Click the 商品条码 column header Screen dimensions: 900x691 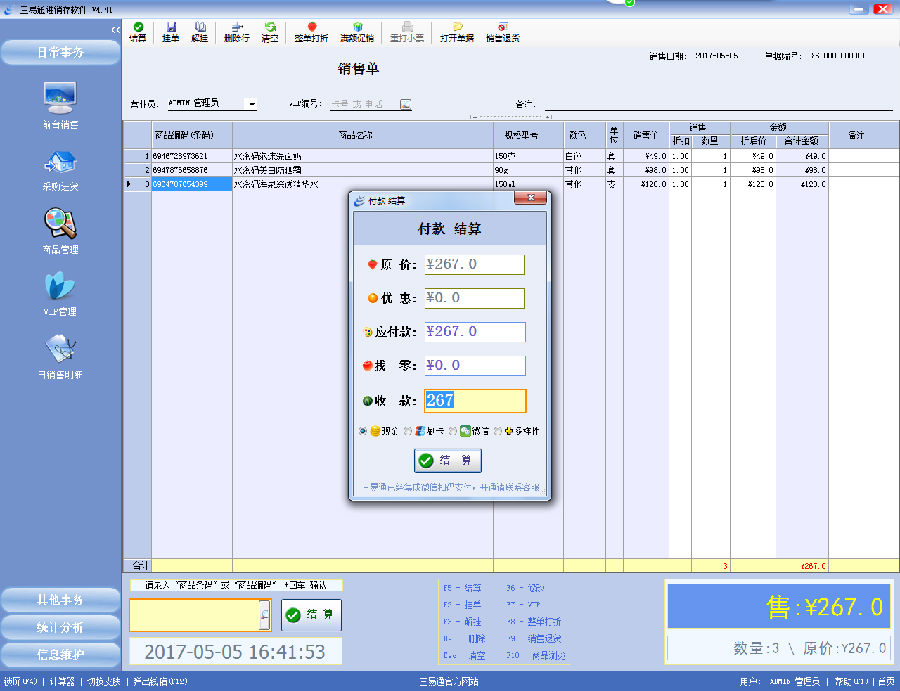(192, 135)
